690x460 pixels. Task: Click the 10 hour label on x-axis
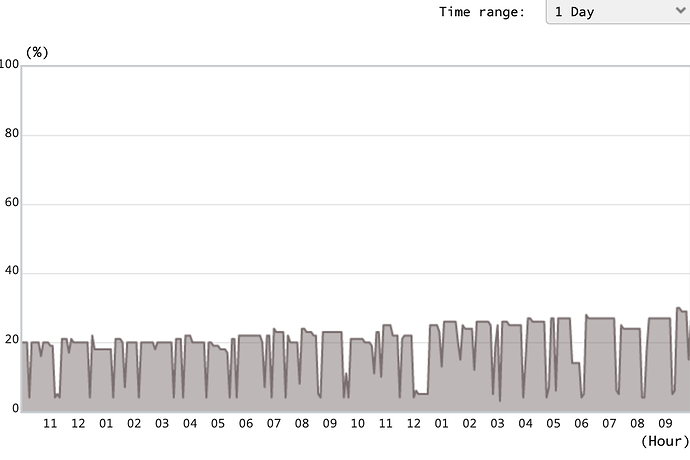coord(358,423)
